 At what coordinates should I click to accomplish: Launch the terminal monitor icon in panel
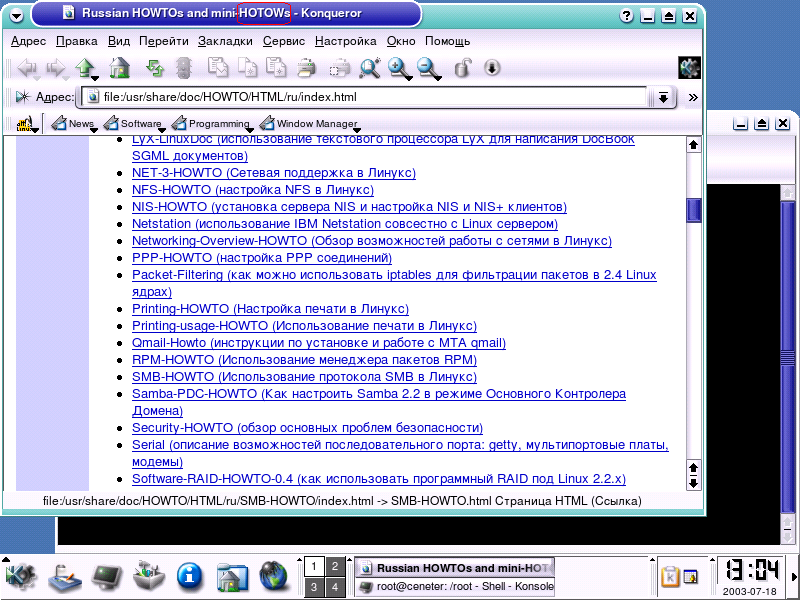107,577
